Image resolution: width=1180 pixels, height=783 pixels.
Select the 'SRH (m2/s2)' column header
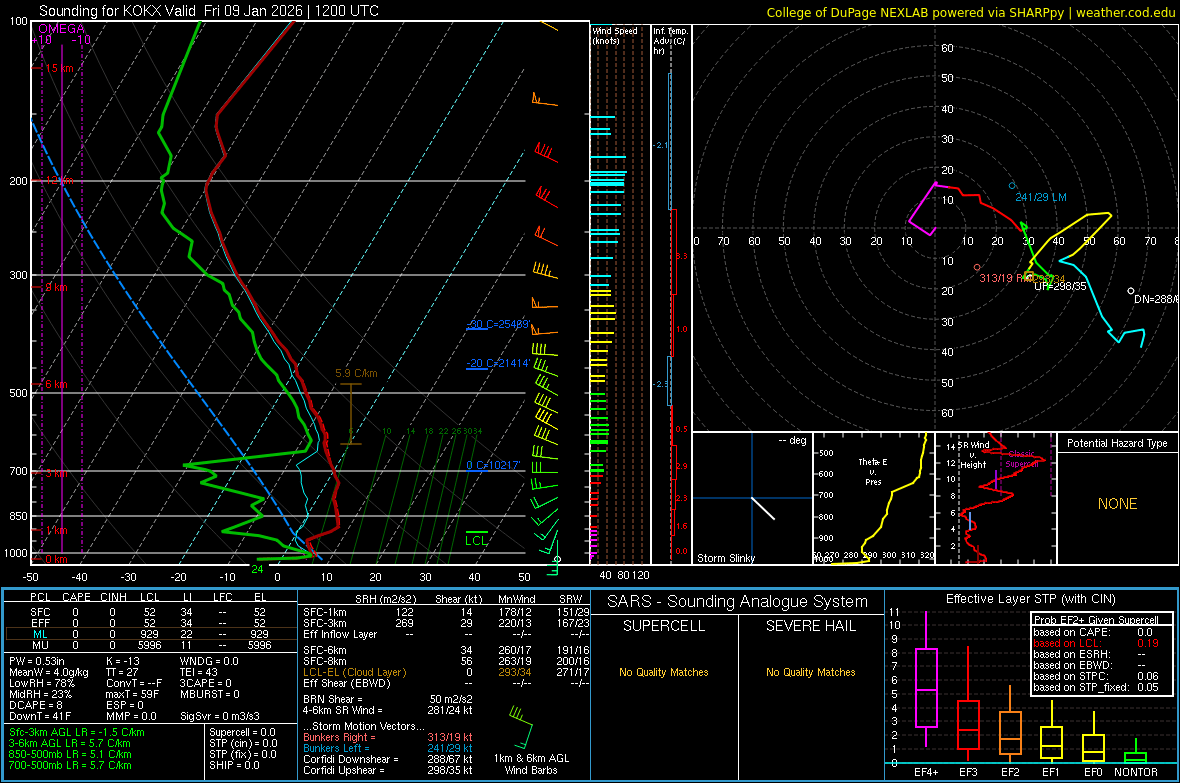pos(385,600)
